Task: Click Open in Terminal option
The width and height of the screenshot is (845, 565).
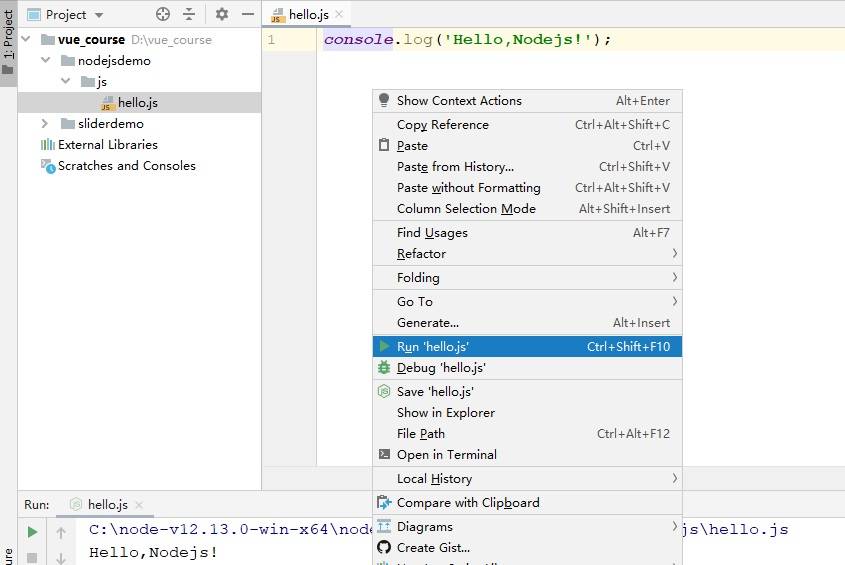Action: (446, 454)
